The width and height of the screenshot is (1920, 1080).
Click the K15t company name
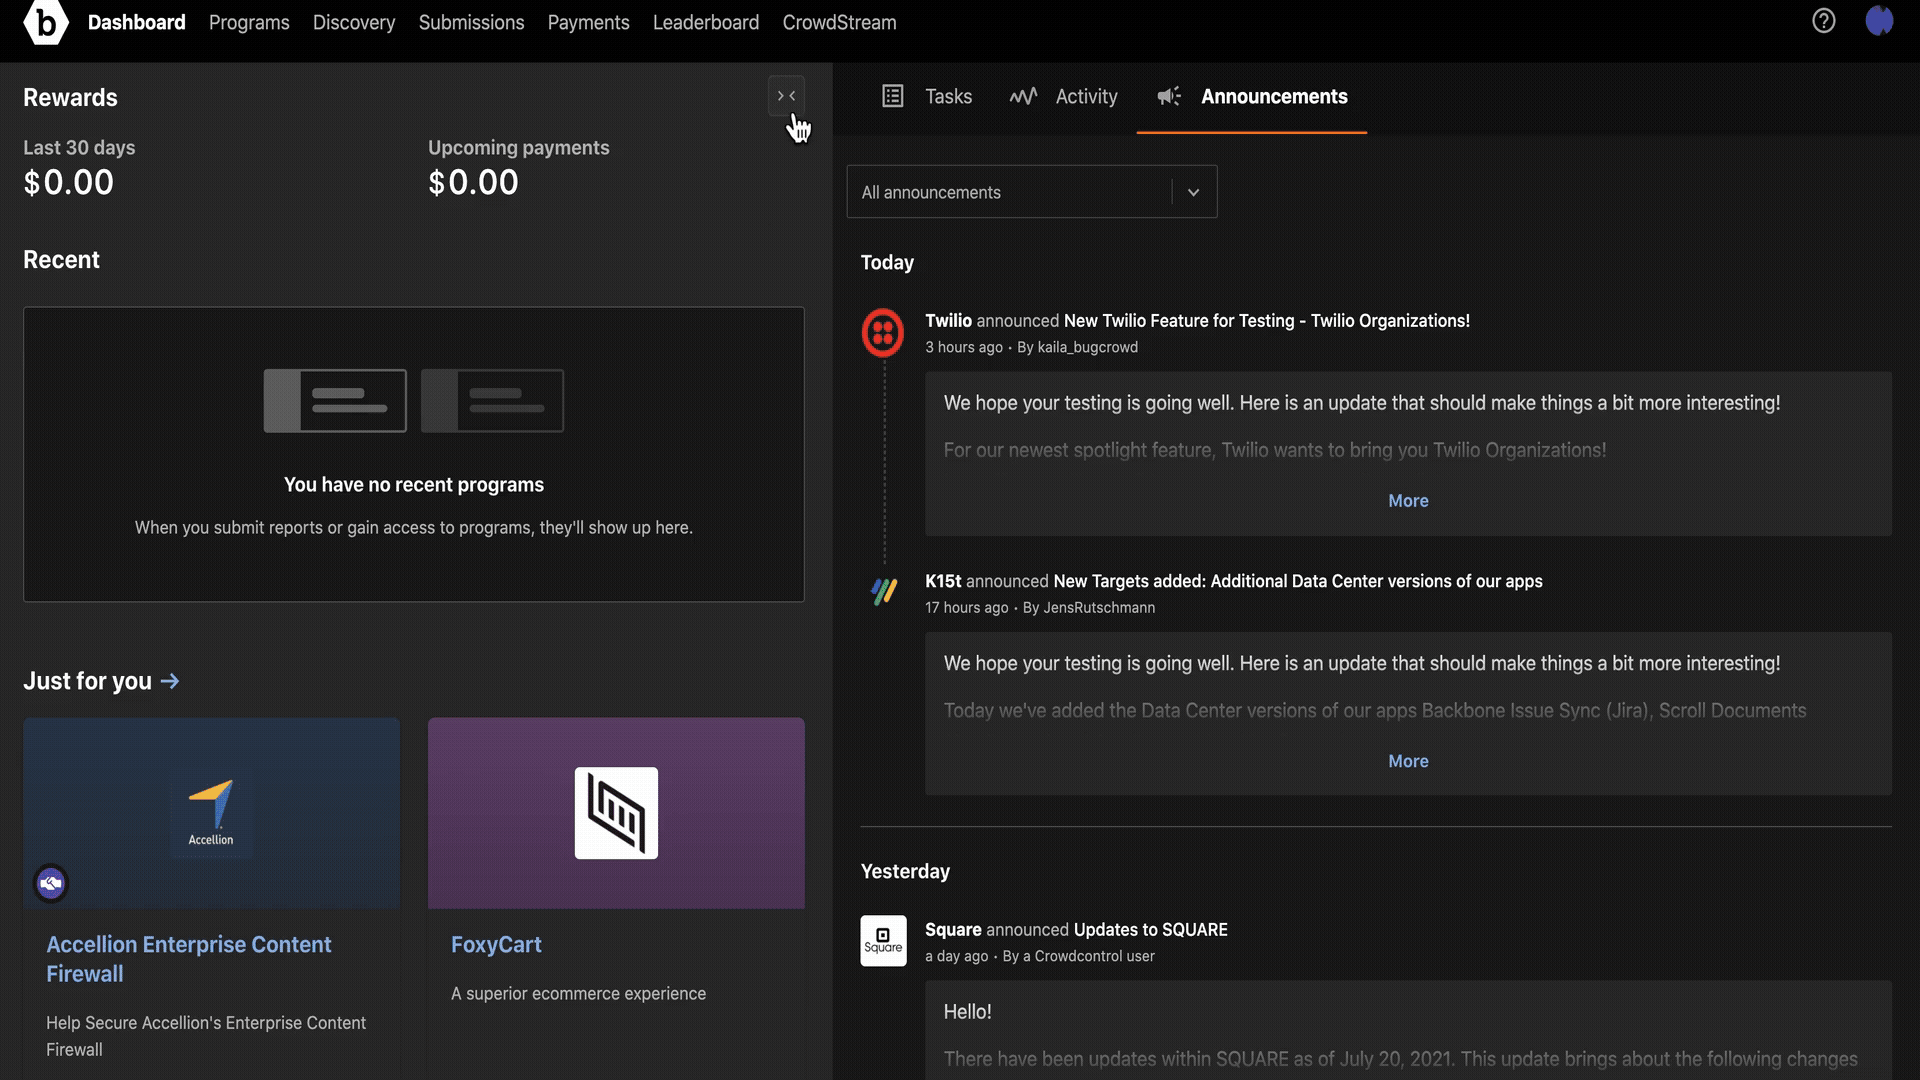pos(943,581)
